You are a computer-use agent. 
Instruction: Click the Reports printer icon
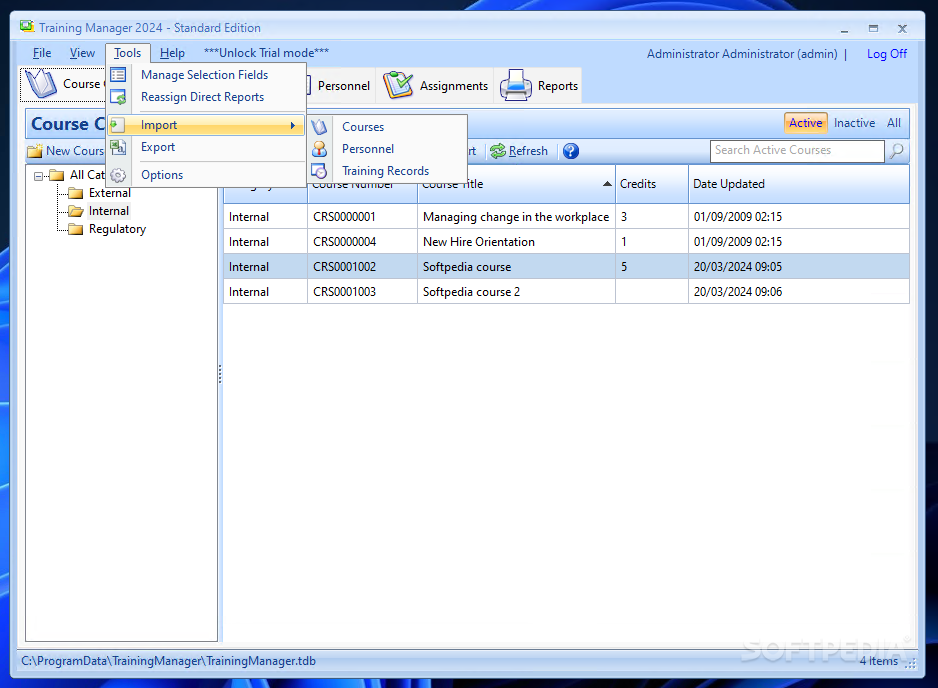click(516, 85)
